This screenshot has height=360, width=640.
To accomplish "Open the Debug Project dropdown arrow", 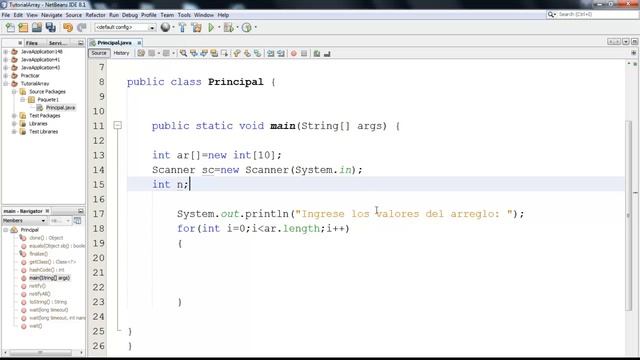I will (x=237, y=27).
